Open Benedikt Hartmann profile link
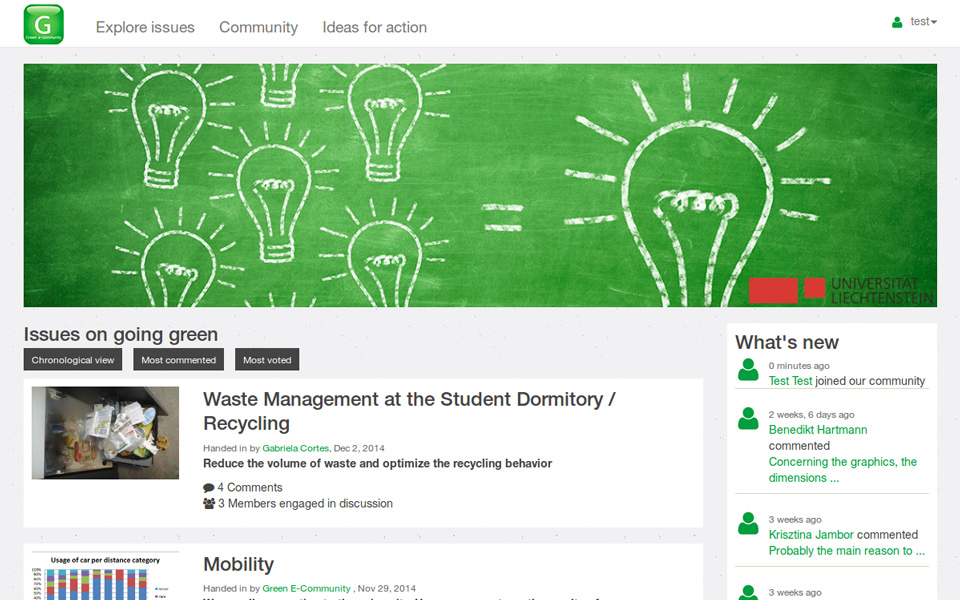Viewport: 960px width, 600px height. (818, 430)
